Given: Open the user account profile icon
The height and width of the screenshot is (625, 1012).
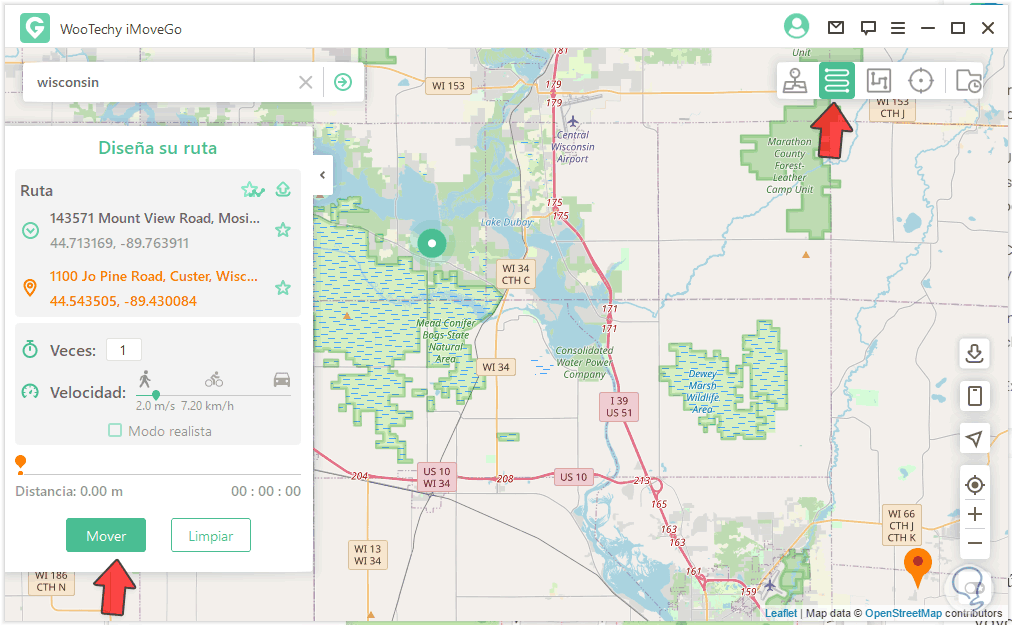Looking at the screenshot, I should [x=796, y=26].
